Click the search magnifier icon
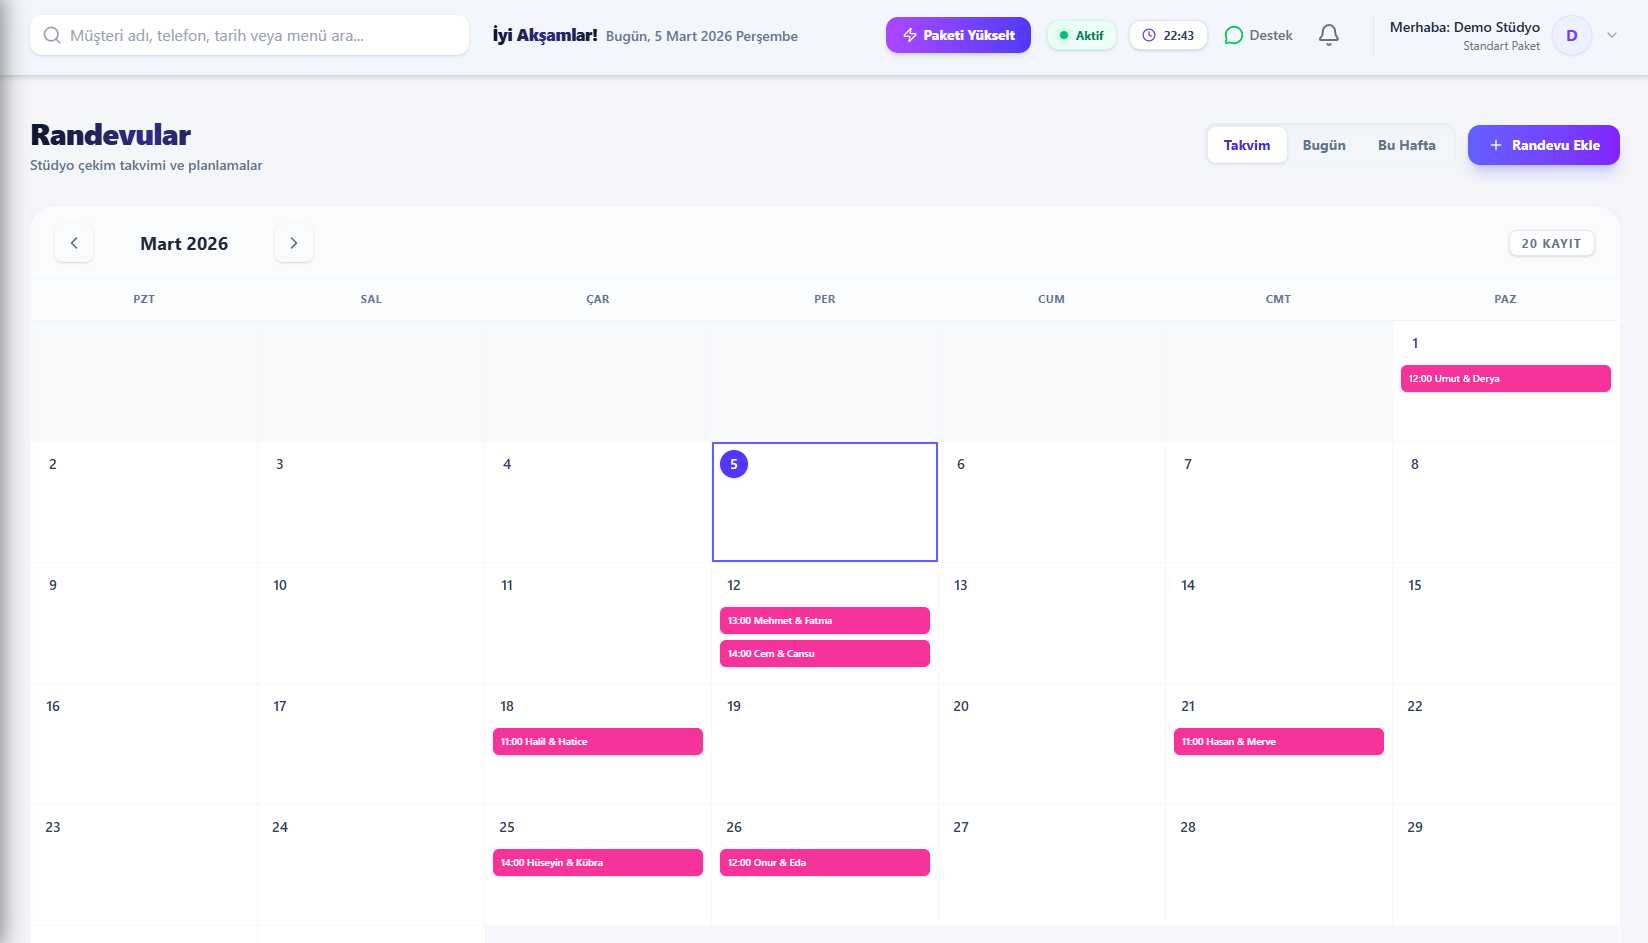The height and width of the screenshot is (943, 1648). click(52, 36)
